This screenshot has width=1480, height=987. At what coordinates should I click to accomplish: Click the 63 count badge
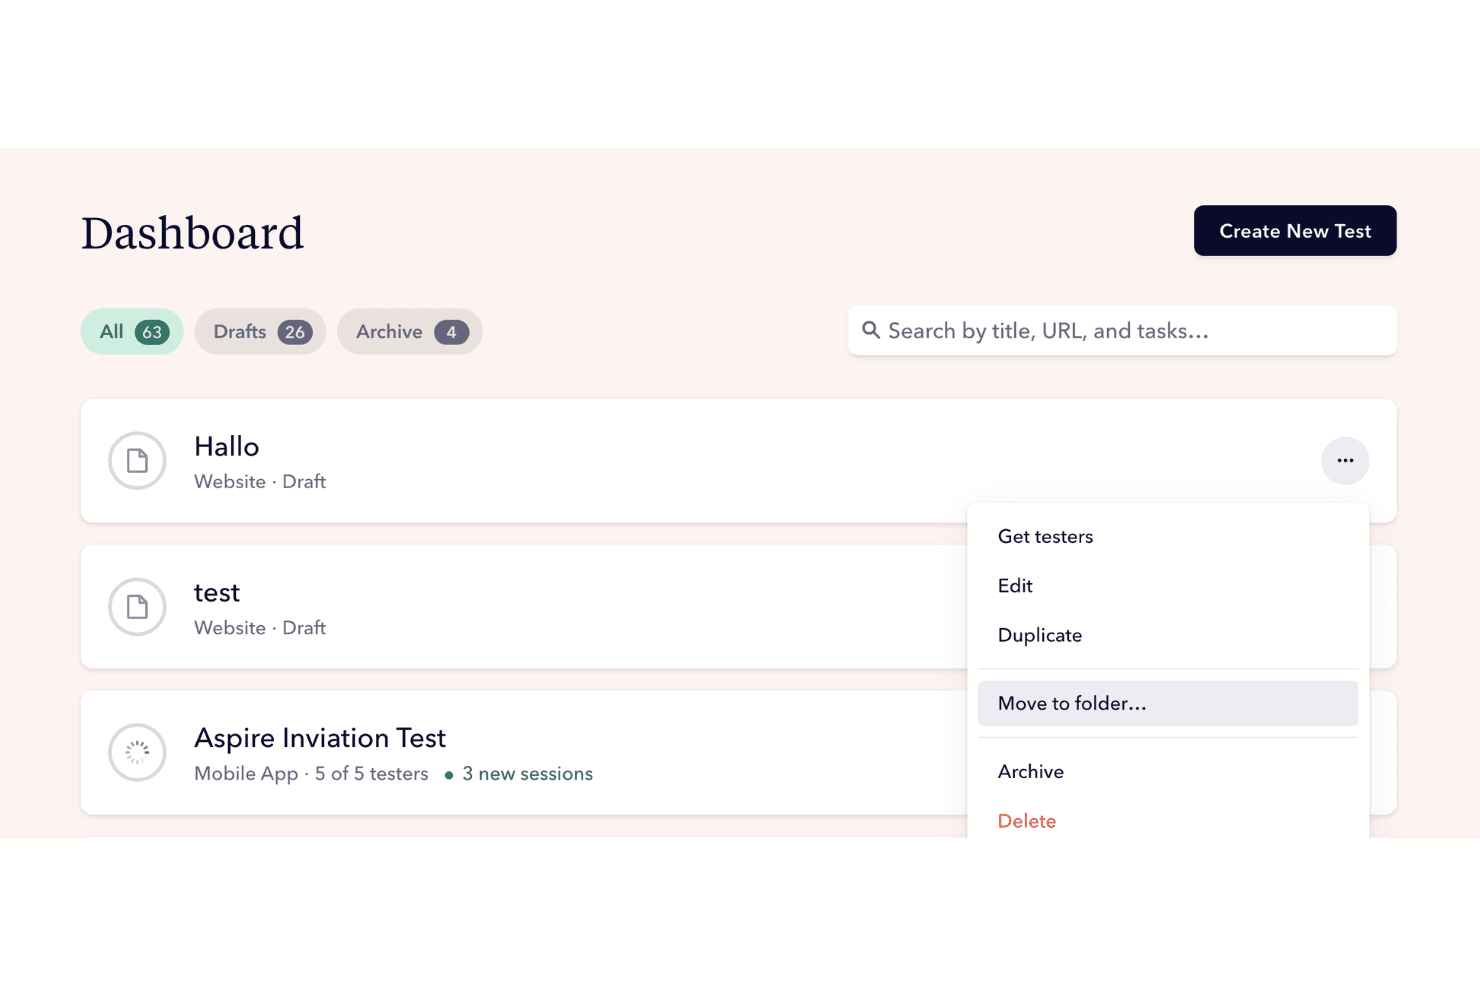tap(152, 332)
